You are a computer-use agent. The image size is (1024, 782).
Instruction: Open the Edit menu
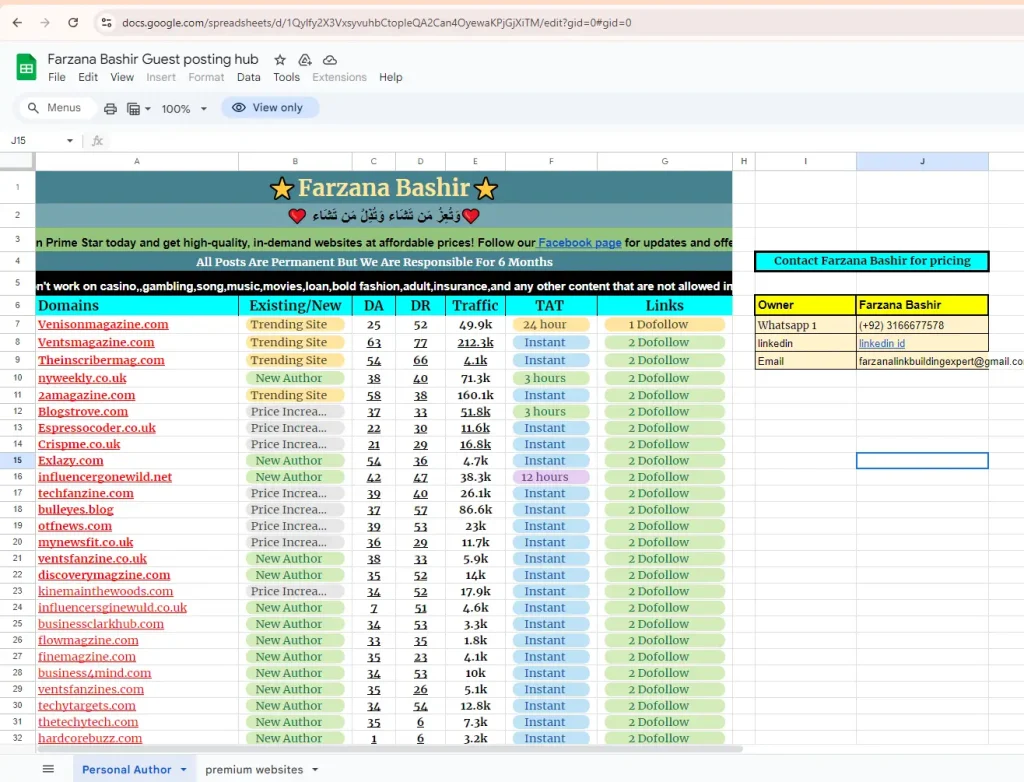point(88,77)
